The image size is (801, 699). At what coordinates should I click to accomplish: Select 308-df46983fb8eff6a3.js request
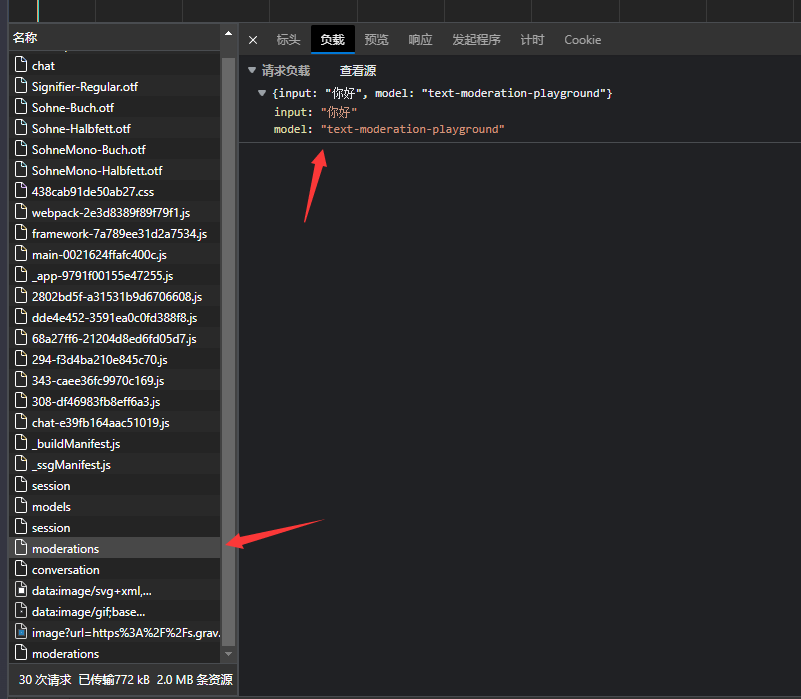point(115,402)
